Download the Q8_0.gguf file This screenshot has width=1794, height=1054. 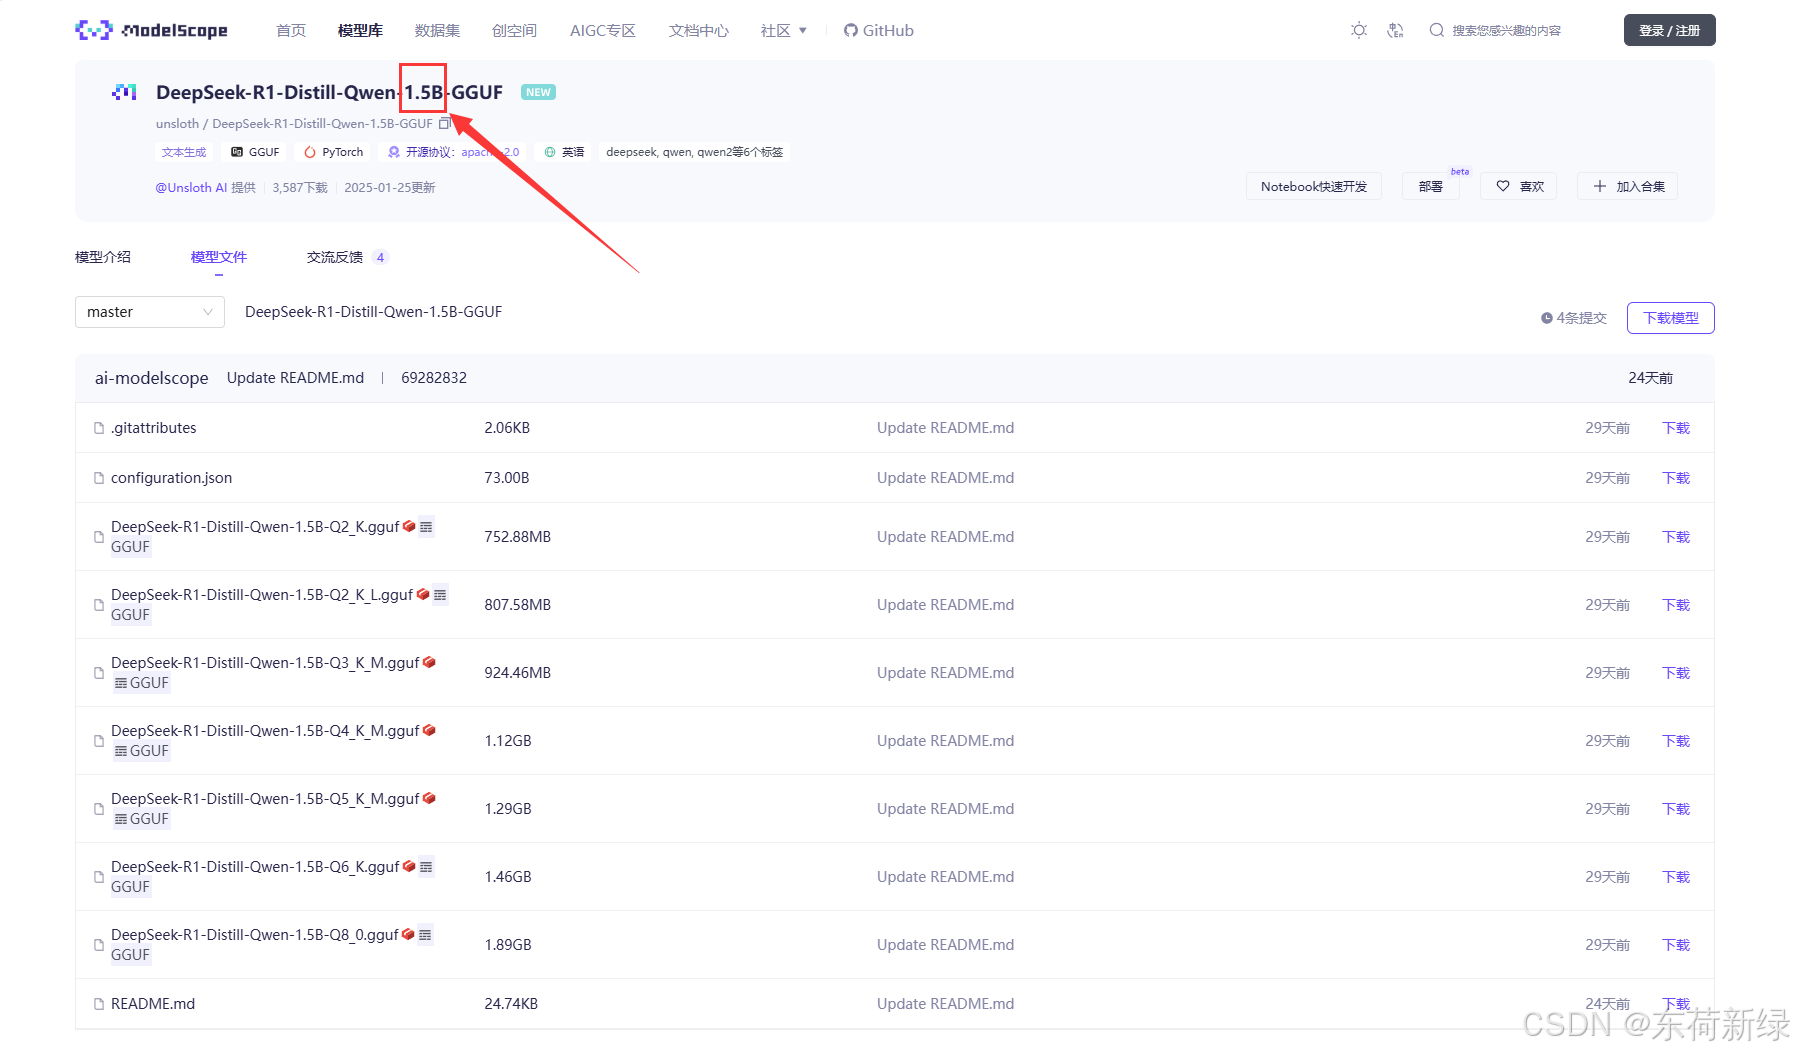coord(1676,945)
